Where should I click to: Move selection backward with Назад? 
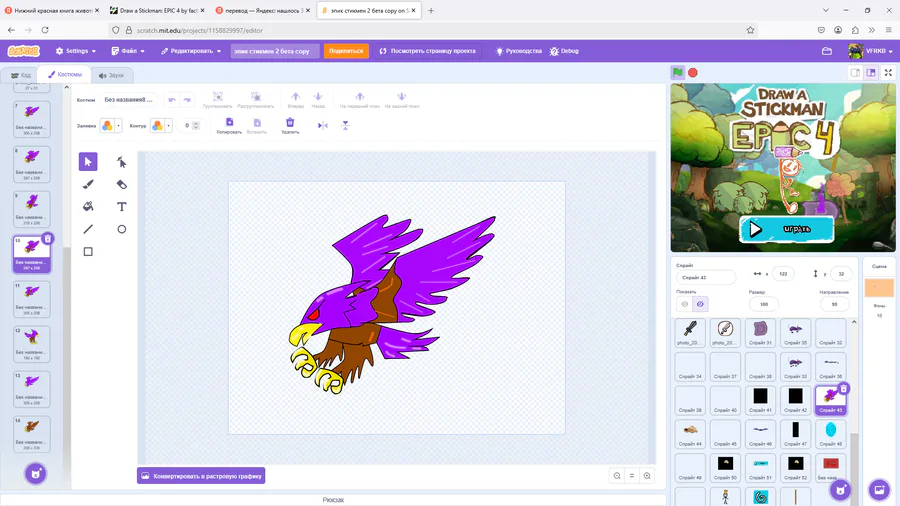pyautogui.click(x=318, y=96)
